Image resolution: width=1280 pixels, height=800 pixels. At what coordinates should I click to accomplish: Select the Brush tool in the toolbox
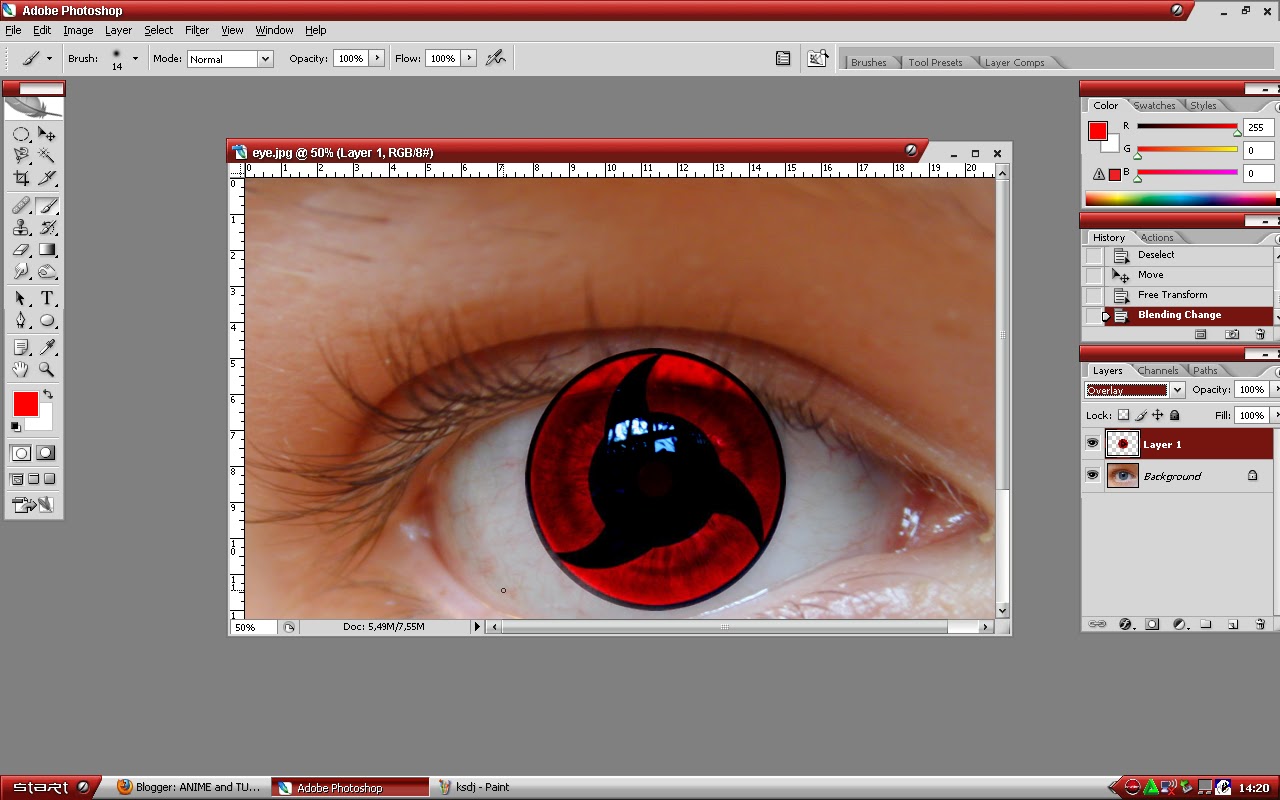(x=47, y=206)
